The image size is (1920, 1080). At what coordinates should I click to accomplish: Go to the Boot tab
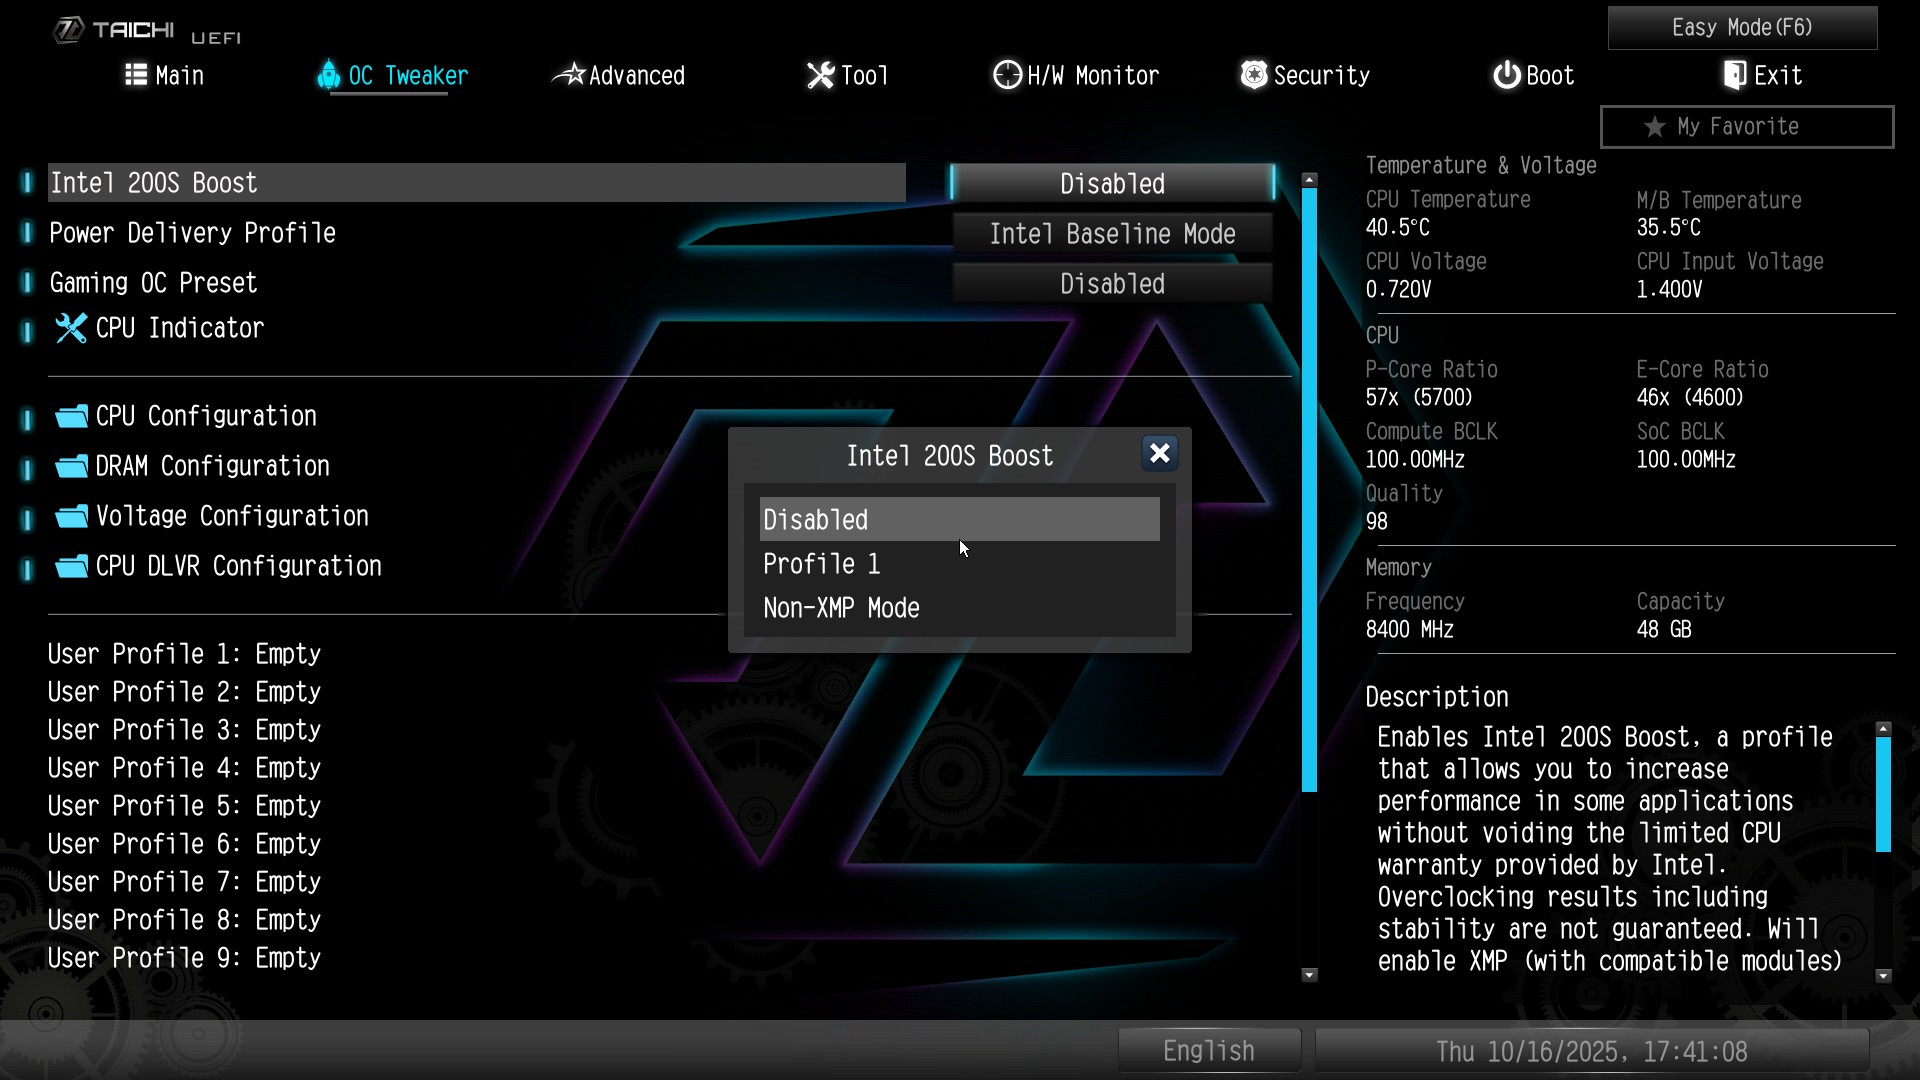point(1533,75)
